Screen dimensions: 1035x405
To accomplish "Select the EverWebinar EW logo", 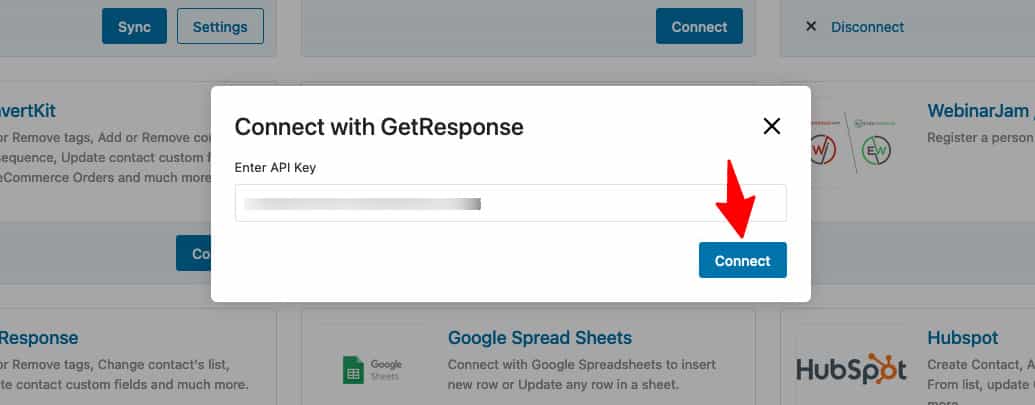I will click(877, 150).
